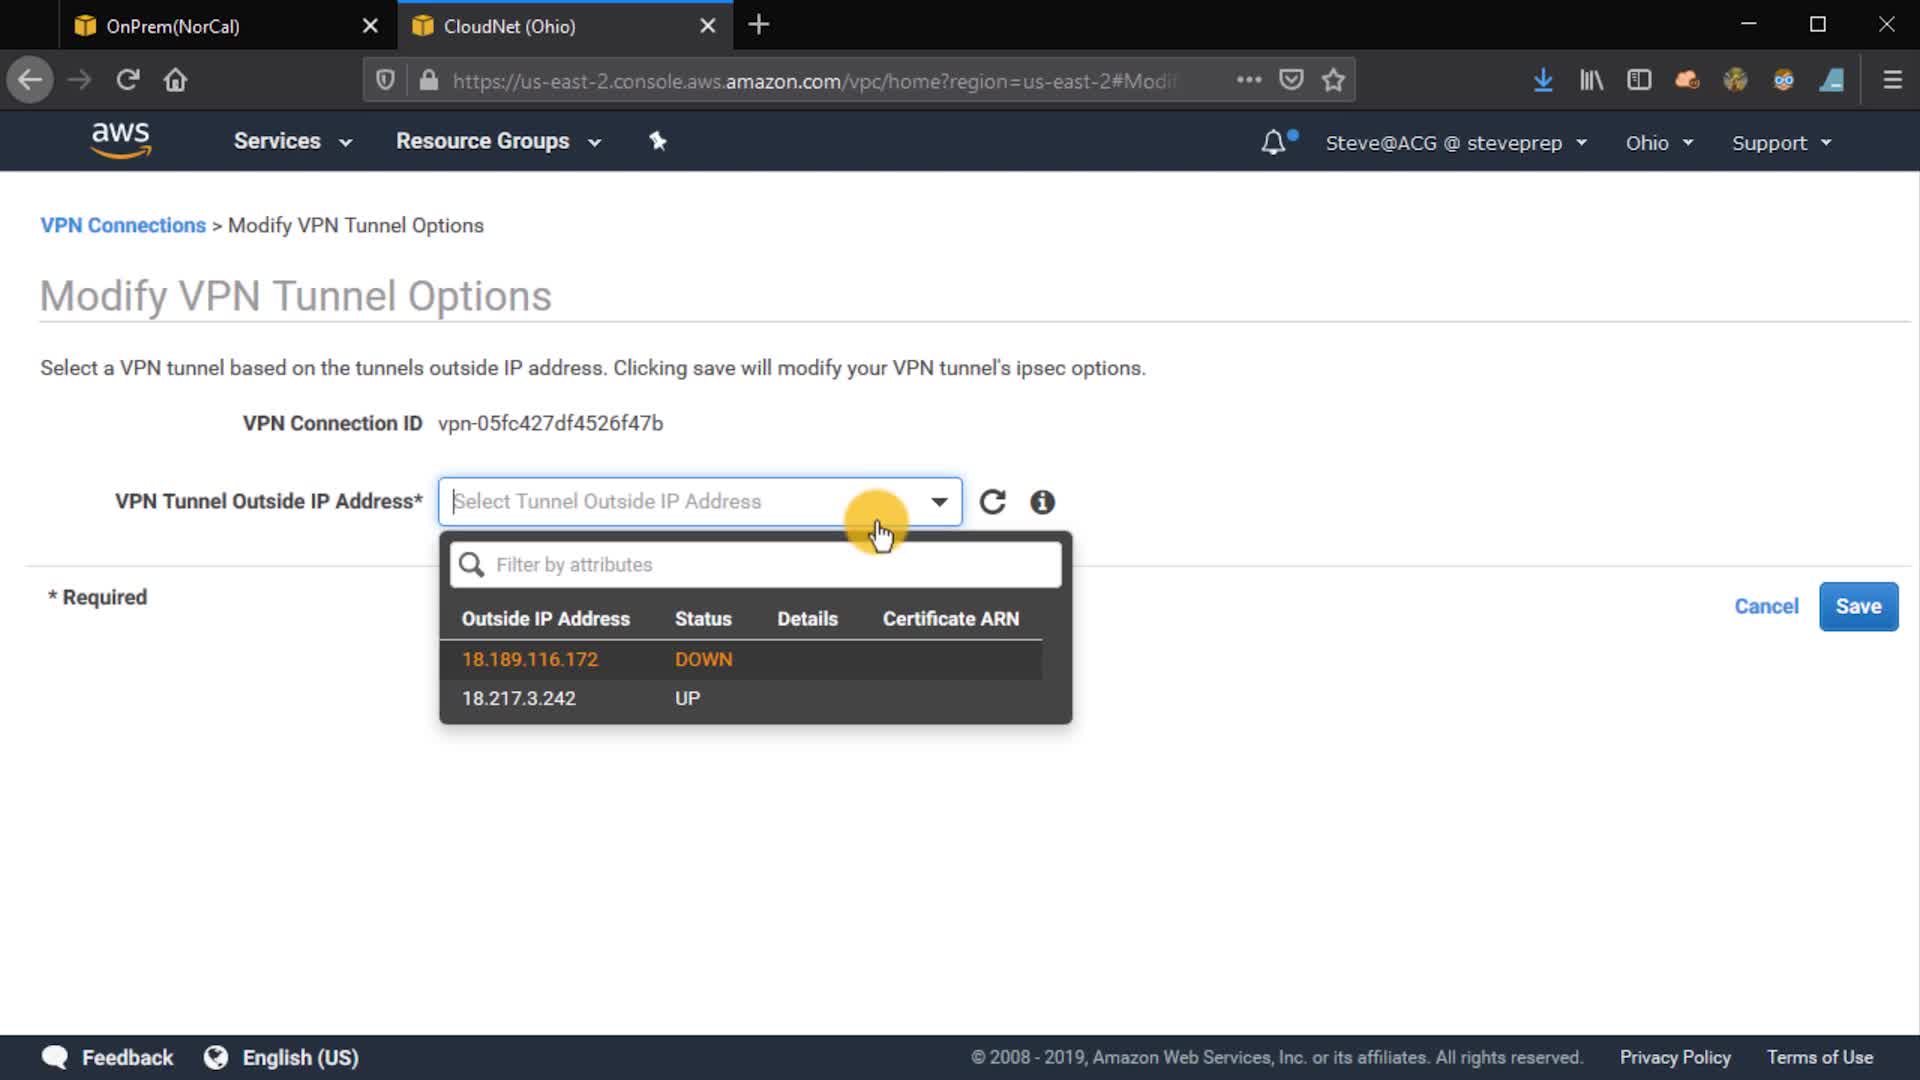Viewport: 1920px width, 1080px height.
Task: Switch to the OnPrem(NorCal) tab
Action: 172,26
